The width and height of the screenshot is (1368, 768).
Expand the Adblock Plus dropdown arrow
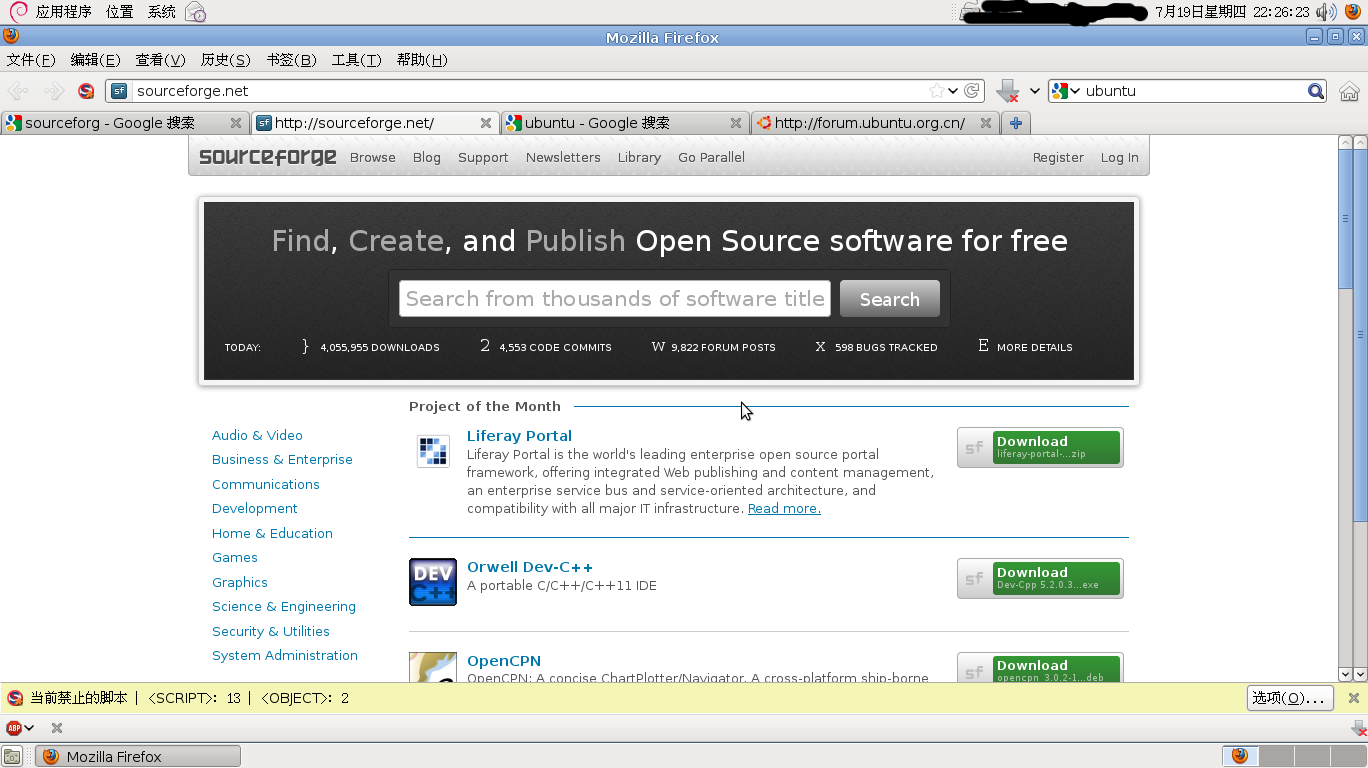(x=29, y=728)
